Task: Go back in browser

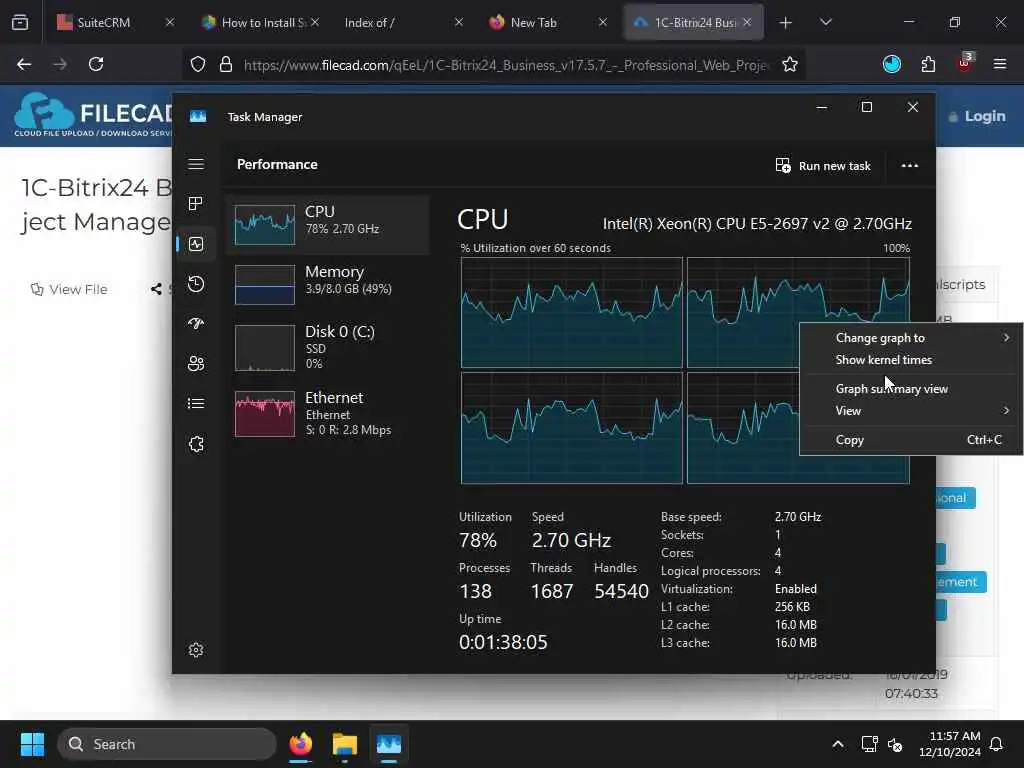Action: coord(24,64)
